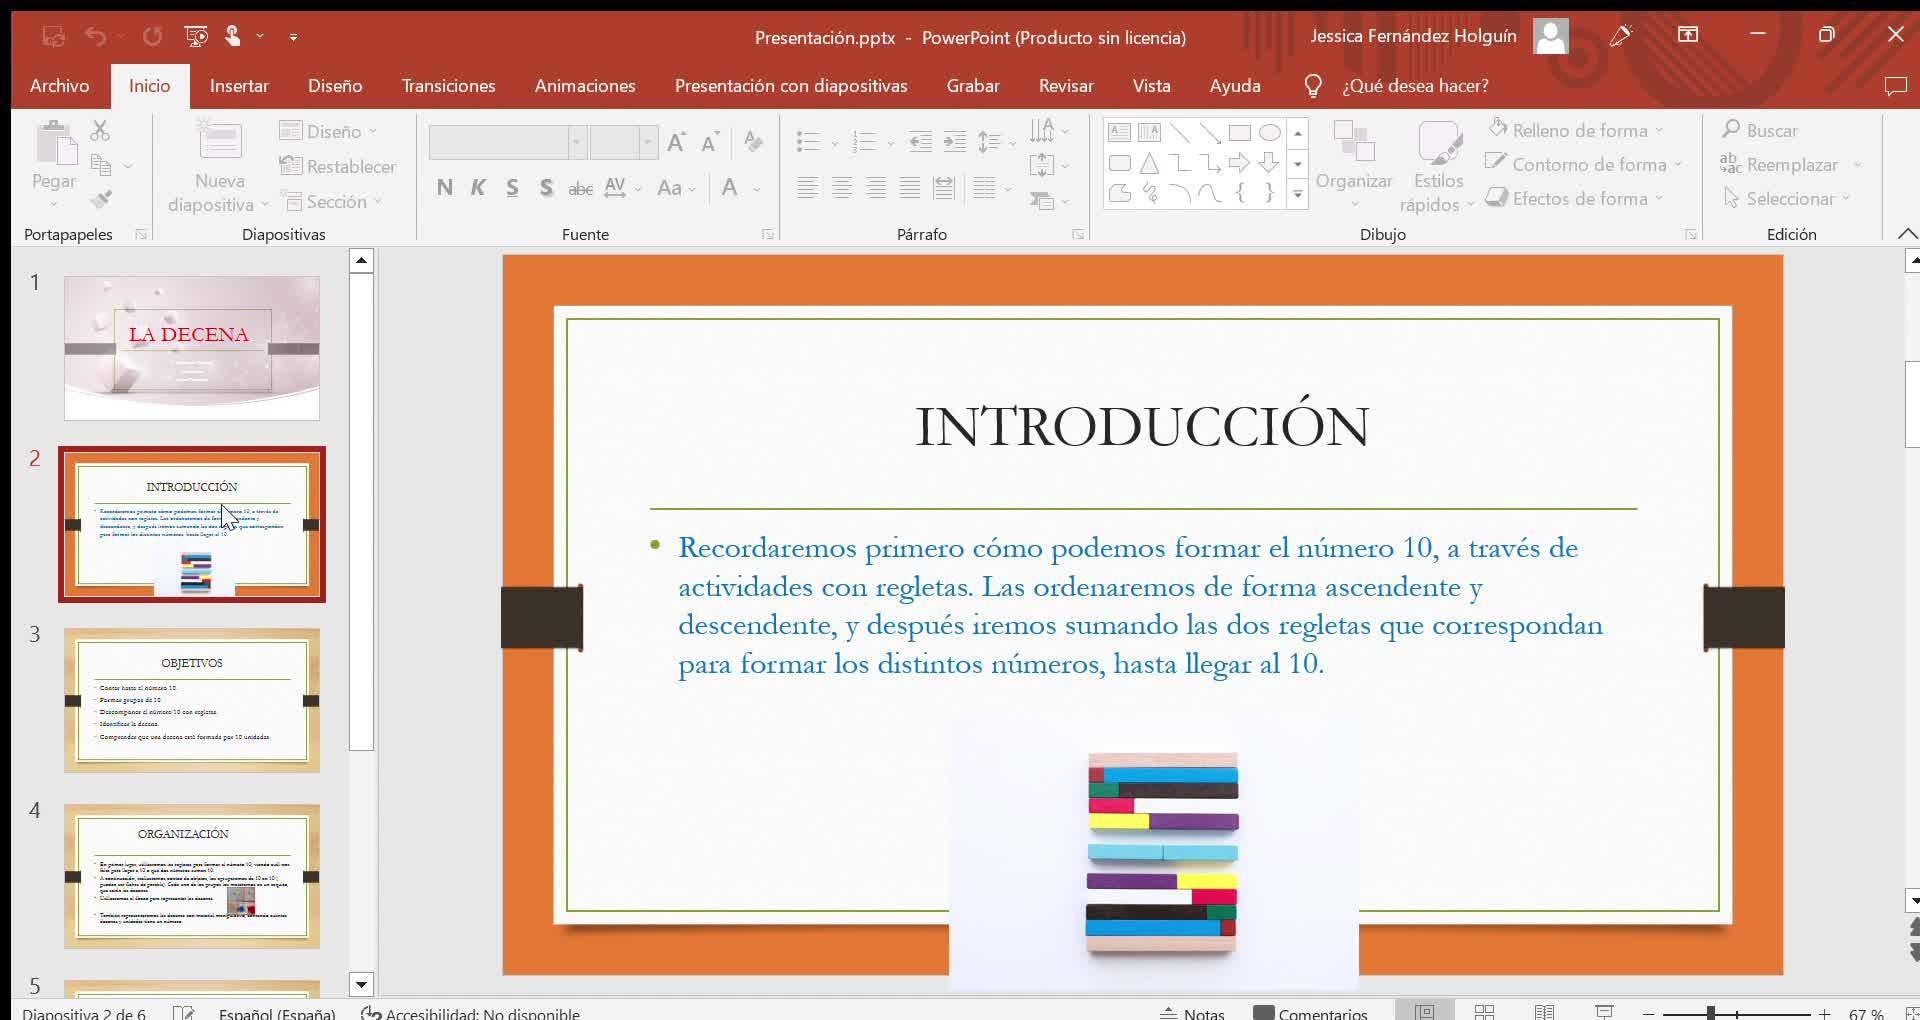This screenshot has width=1920, height=1020.
Task: Toggle the Comentarios pane
Action: [1310, 1013]
